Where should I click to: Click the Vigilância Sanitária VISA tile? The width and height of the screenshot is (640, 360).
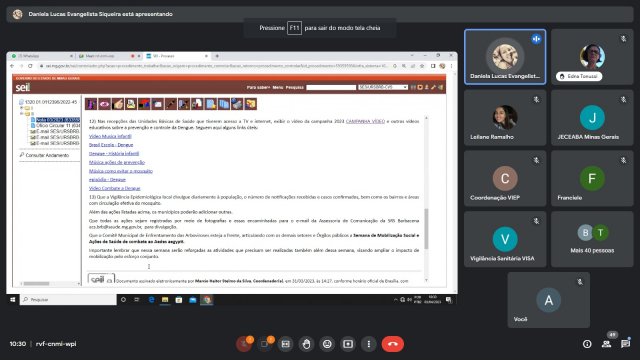pos(505,239)
